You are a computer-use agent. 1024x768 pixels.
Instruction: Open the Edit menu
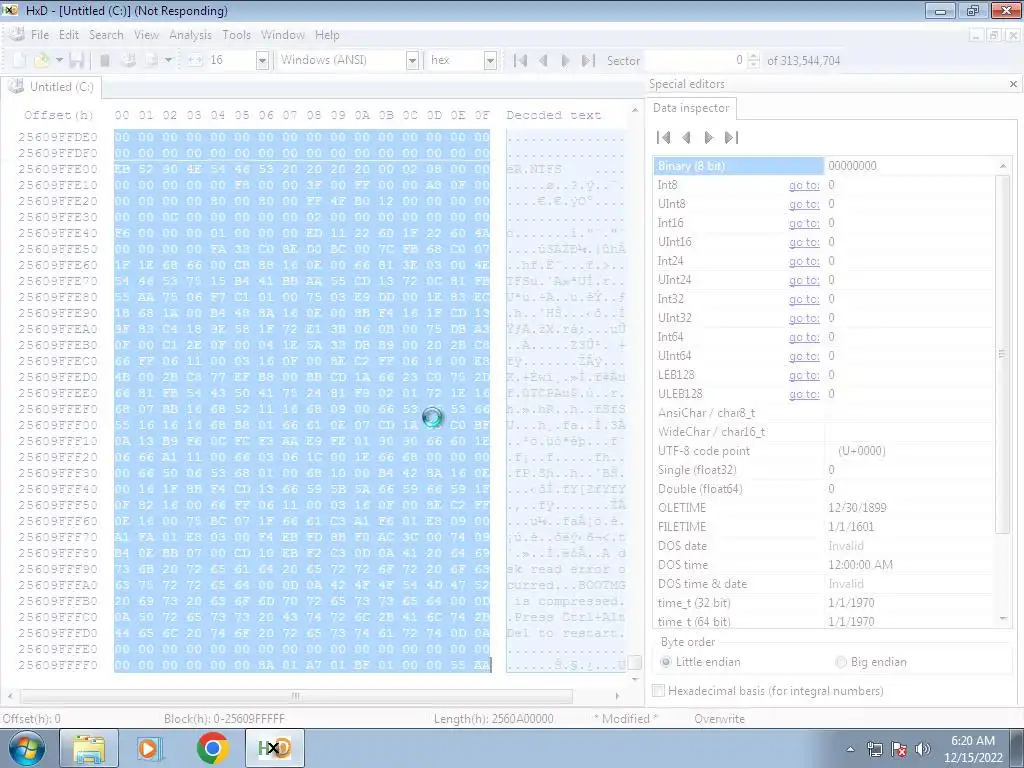pyautogui.click(x=69, y=35)
